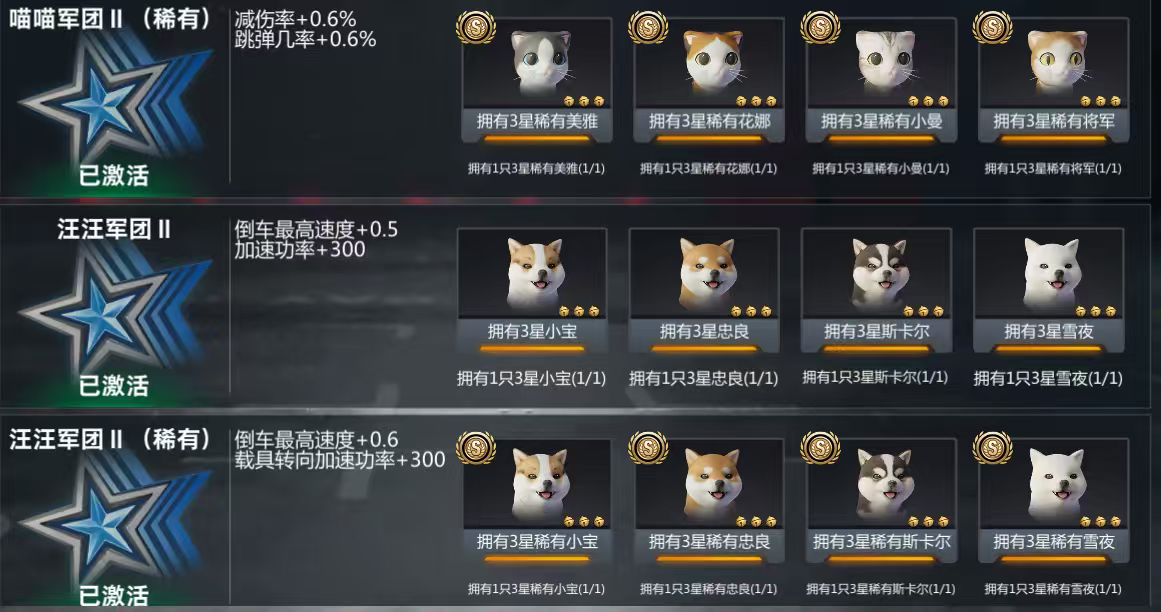
Task: Click the 拥有3星稀有将军 label
Action: [x=1054, y=121]
